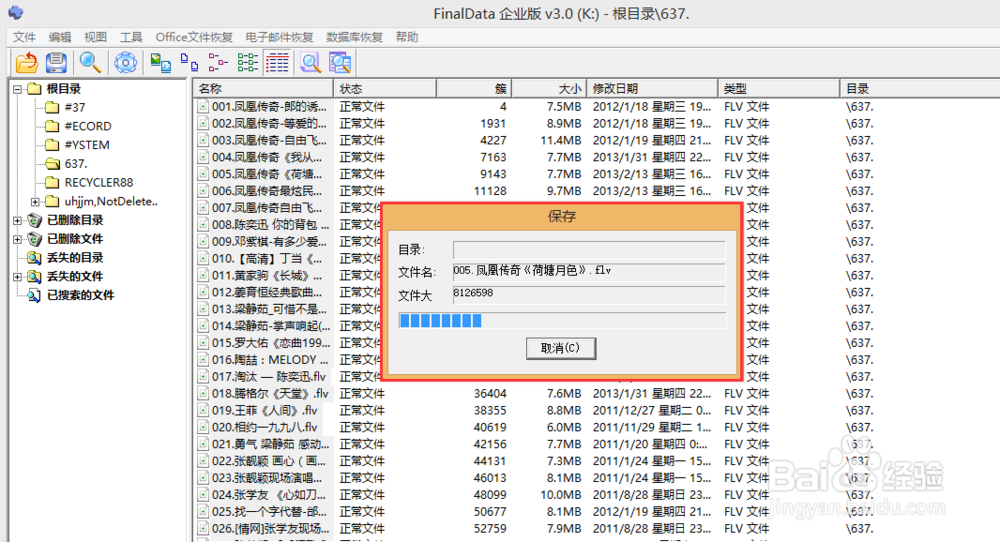Screen dimensions: 1000x542
Task: Expand the 丢失的文件 node
Action: click(x=18, y=277)
